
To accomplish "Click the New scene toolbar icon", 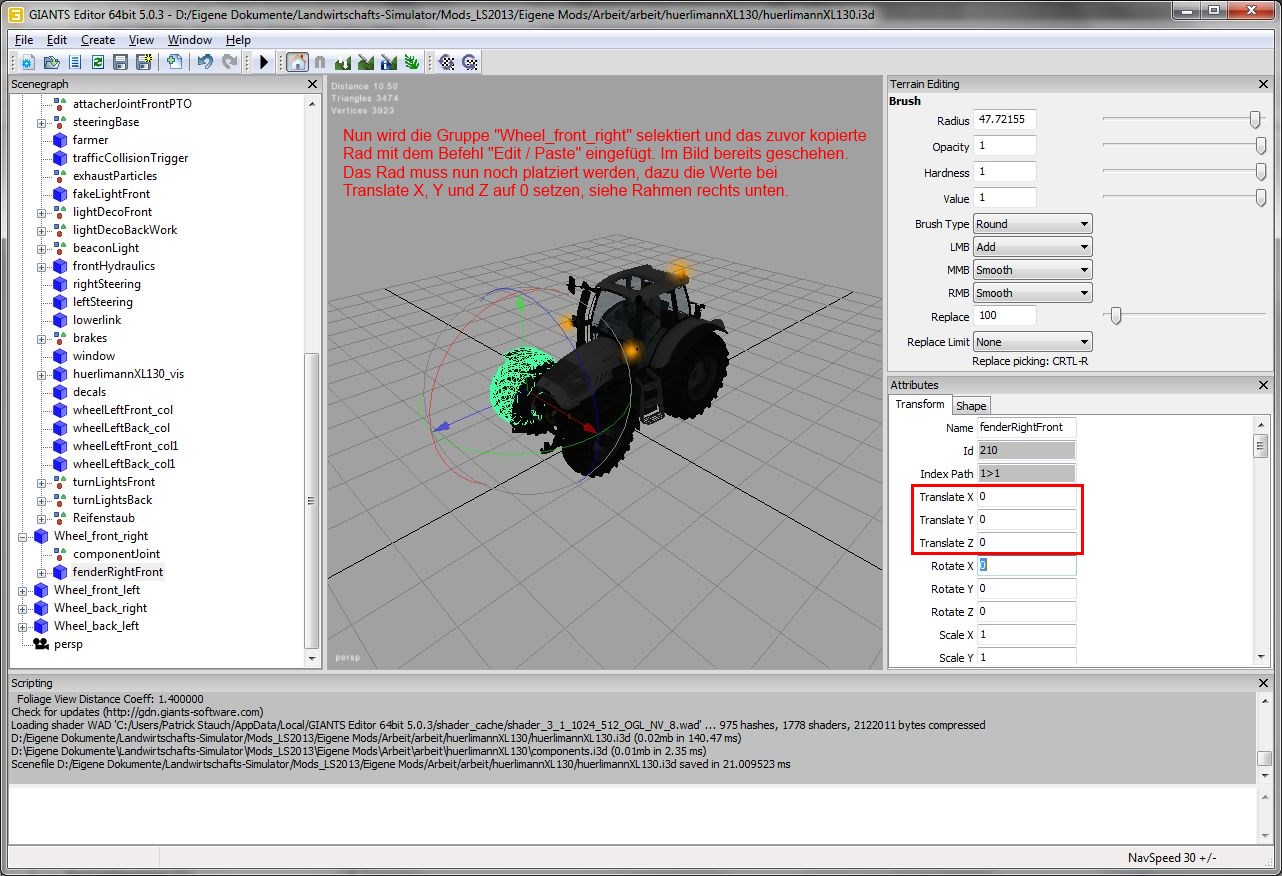I will pyautogui.click(x=27, y=62).
